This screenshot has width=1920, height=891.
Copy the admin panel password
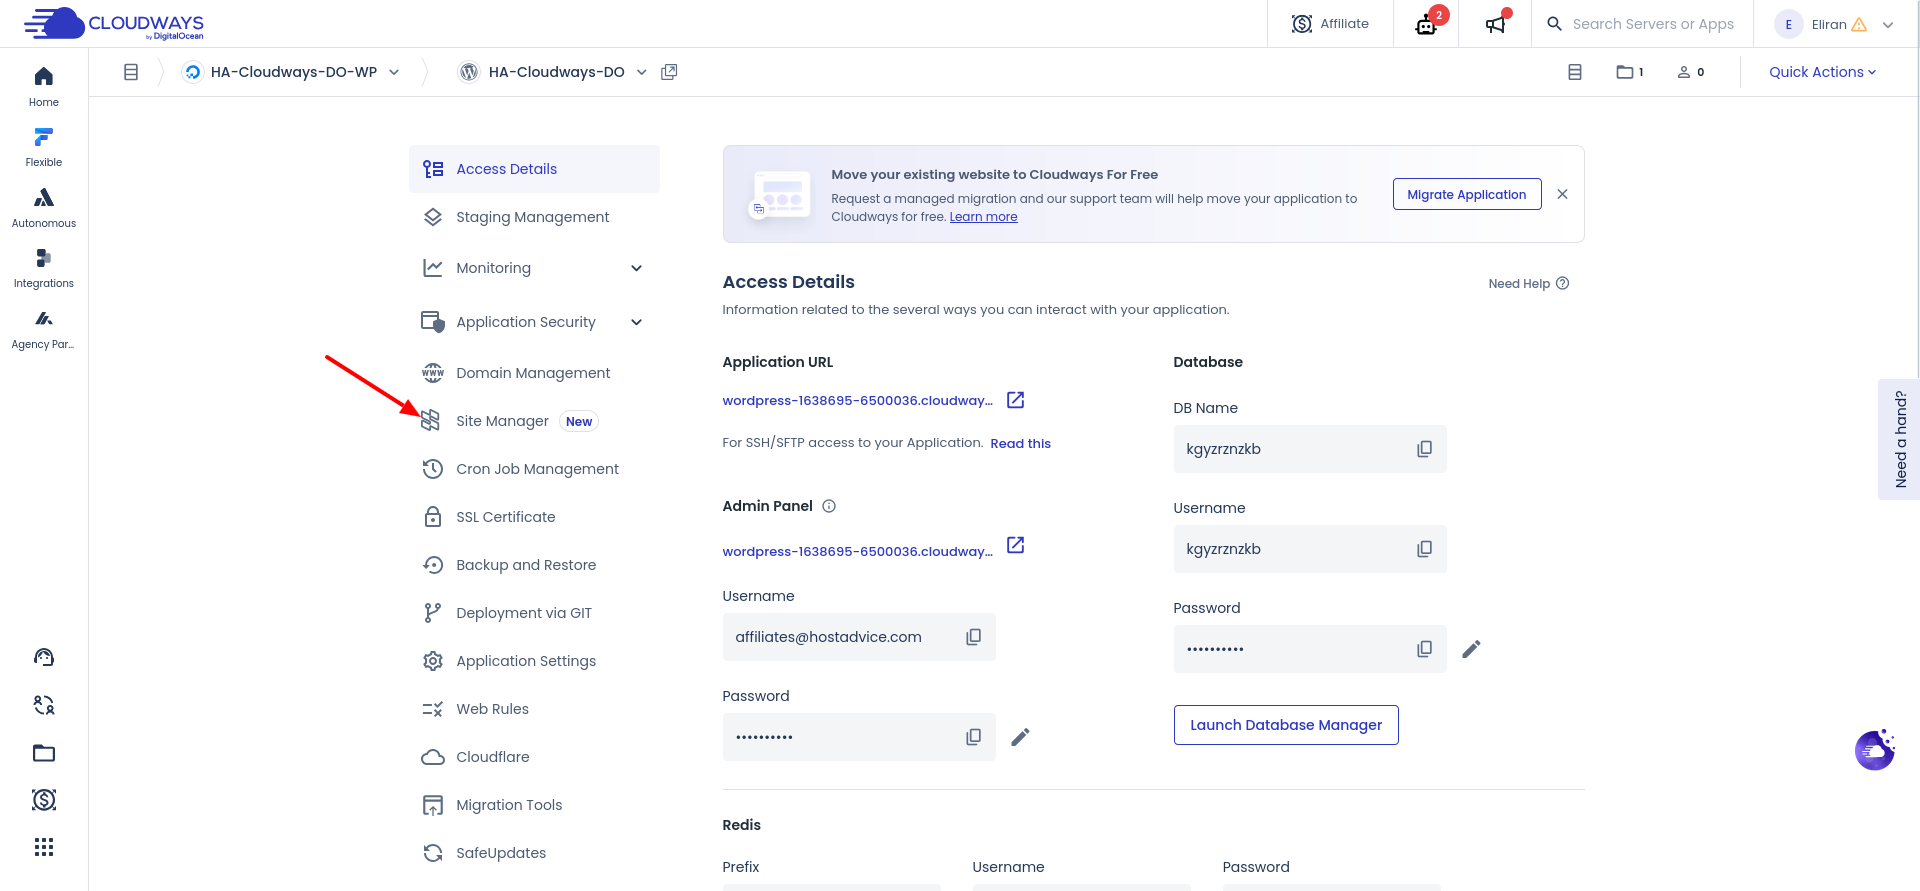[x=973, y=737]
